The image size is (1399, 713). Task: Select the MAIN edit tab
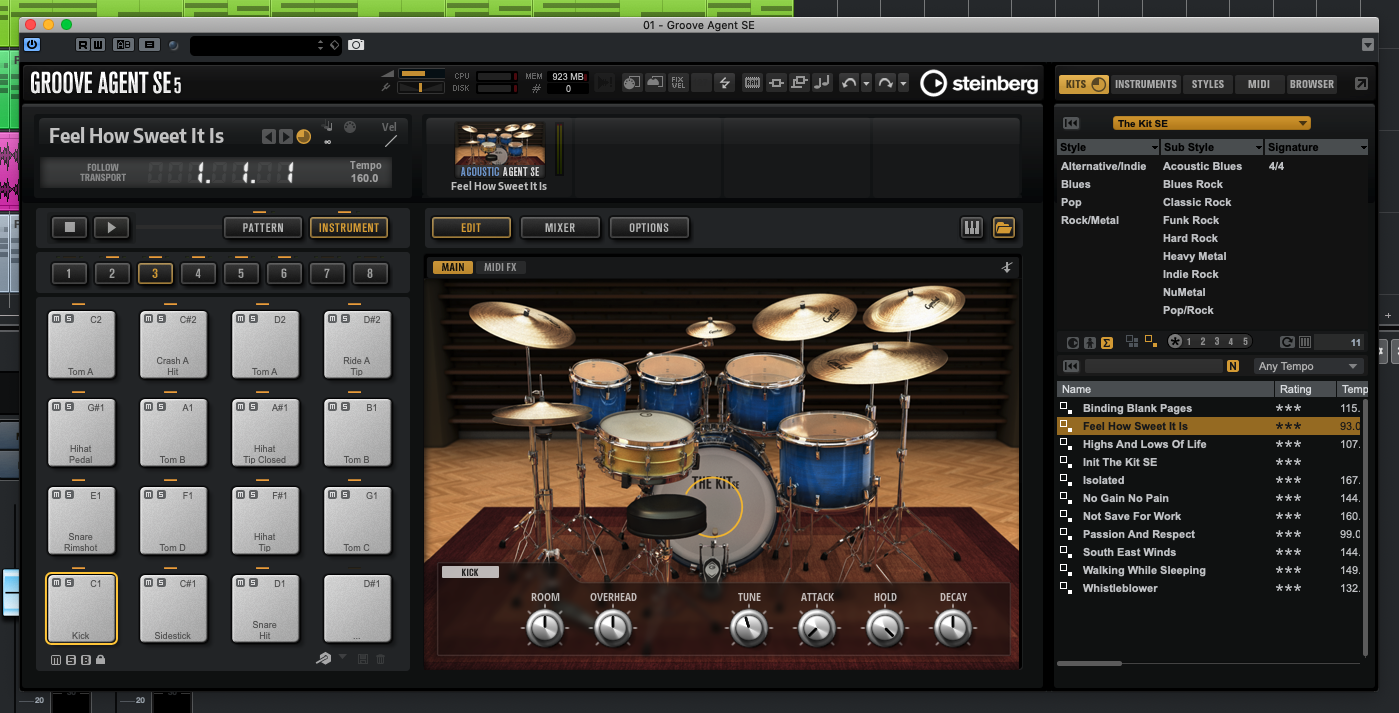[x=453, y=267]
